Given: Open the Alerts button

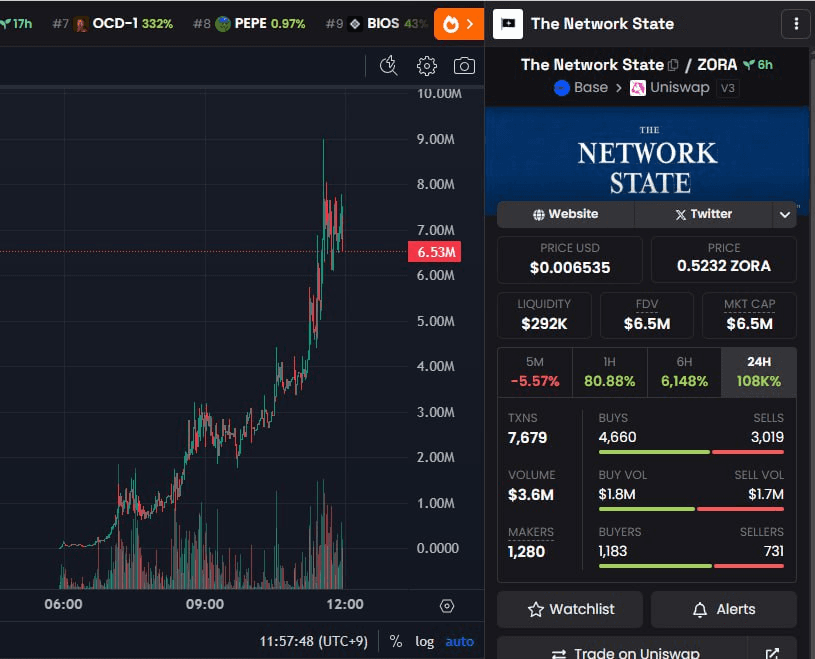Looking at the screenshot, I should click(724, 609).
